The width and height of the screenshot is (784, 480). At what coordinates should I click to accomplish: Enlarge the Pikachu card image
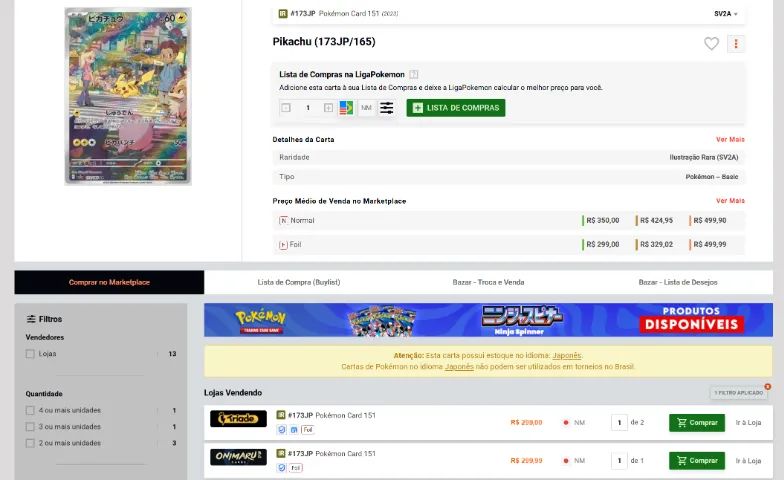click(x=128, y=96)
